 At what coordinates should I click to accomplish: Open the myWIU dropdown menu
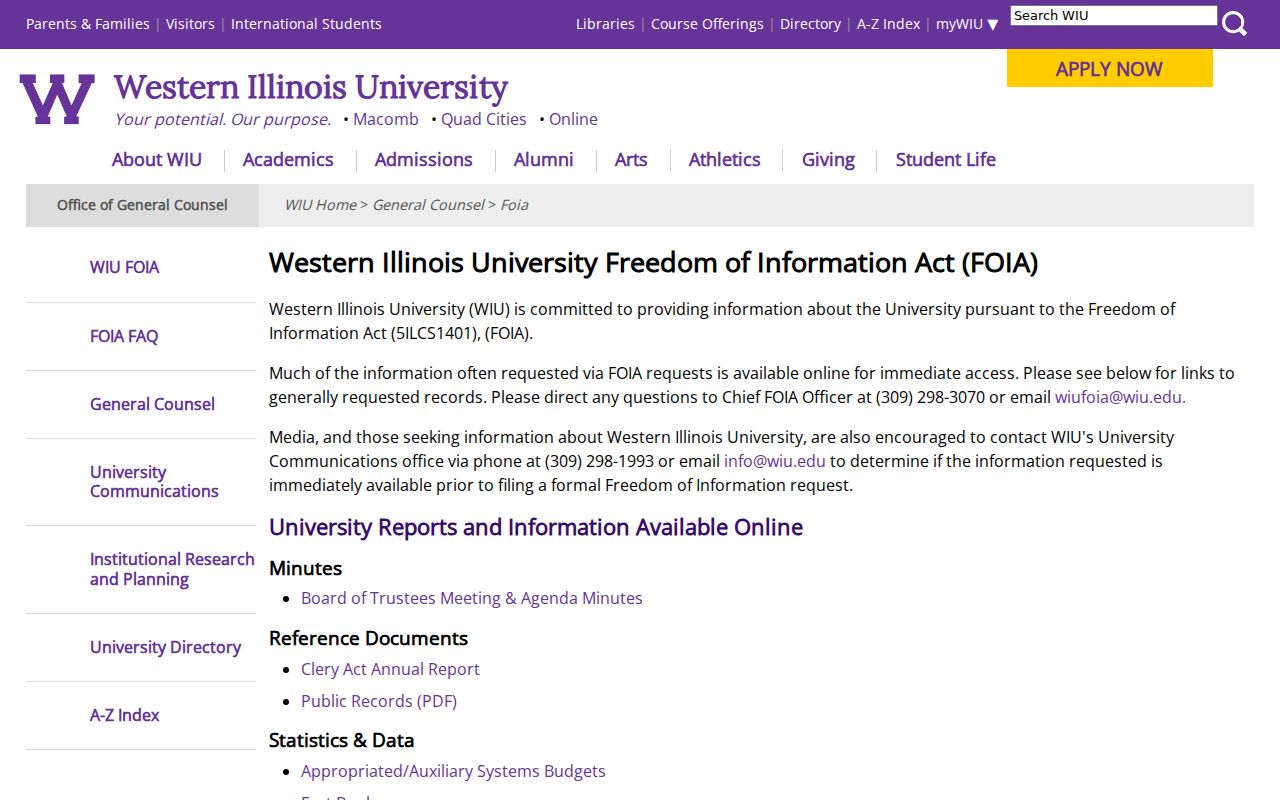[967, 24]
